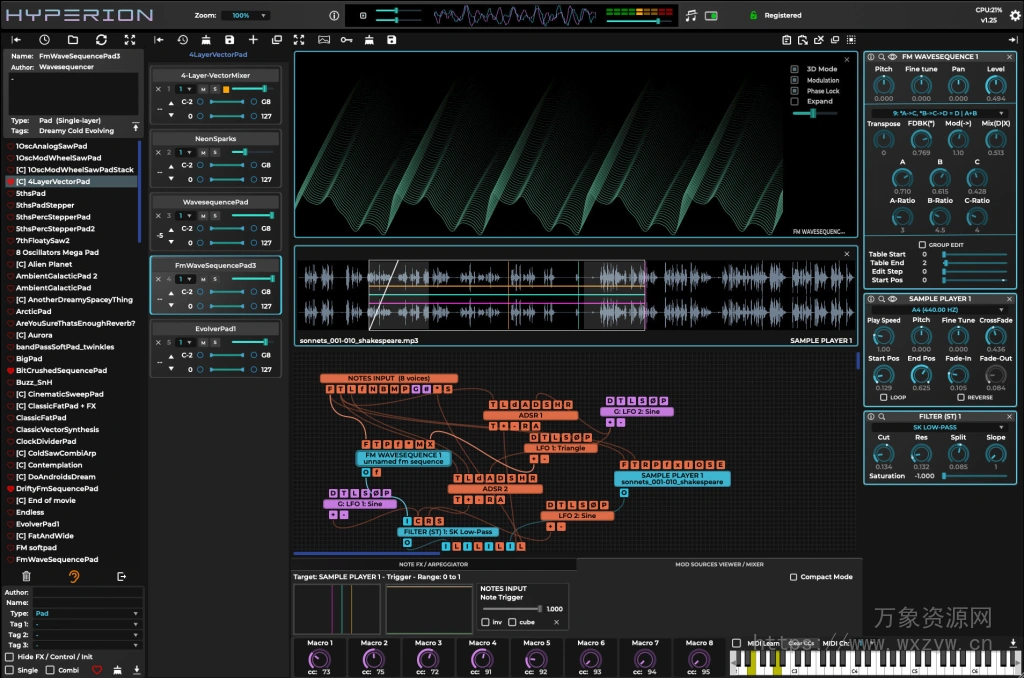Open the Zoom percentage dropdown
1024x678 pixels.
pyautogui.click(x=245, y=15)
